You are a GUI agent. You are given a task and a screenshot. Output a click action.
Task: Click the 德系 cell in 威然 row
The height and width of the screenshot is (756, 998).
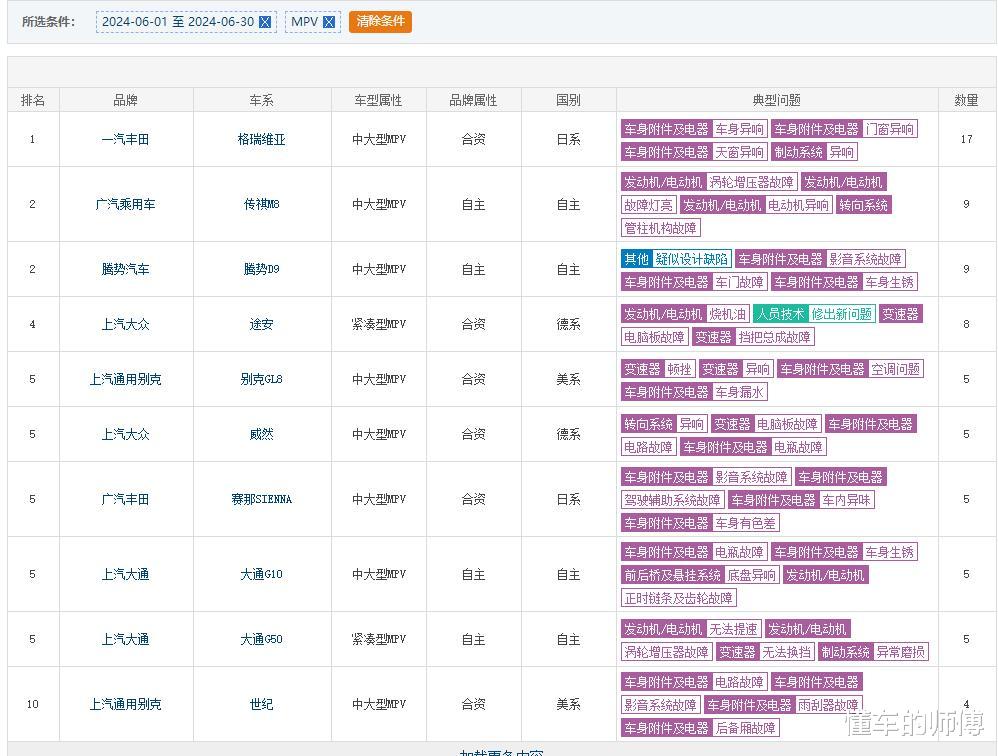pyautogui.click(x=568, y=434)
